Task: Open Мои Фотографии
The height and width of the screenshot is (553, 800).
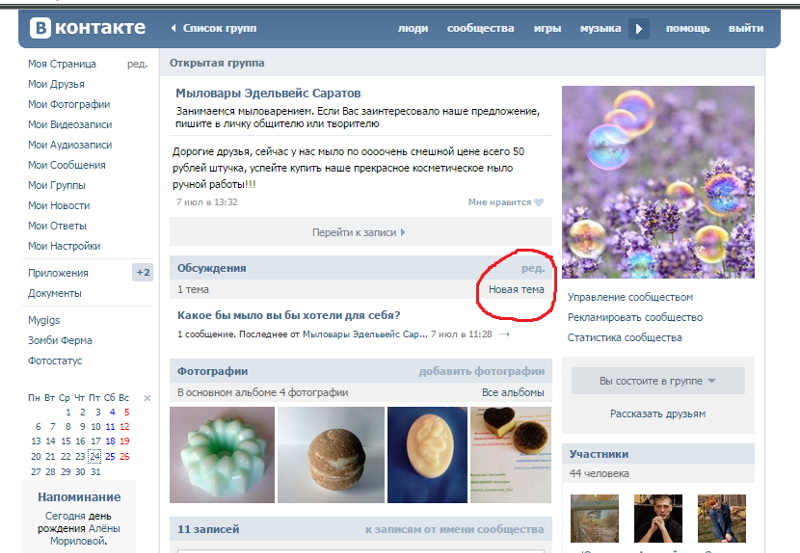Action: click(x=69, y=105)
